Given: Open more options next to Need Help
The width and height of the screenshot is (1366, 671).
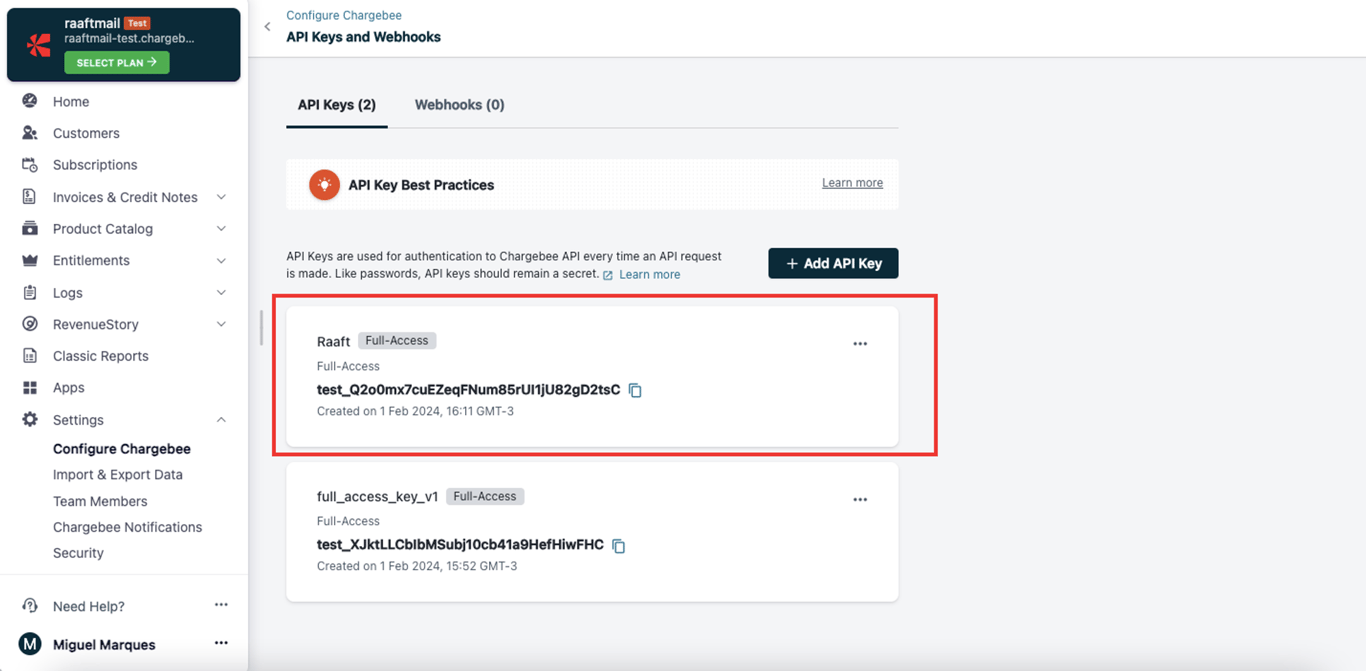Looking at the screenshot, I should (221, 605).
